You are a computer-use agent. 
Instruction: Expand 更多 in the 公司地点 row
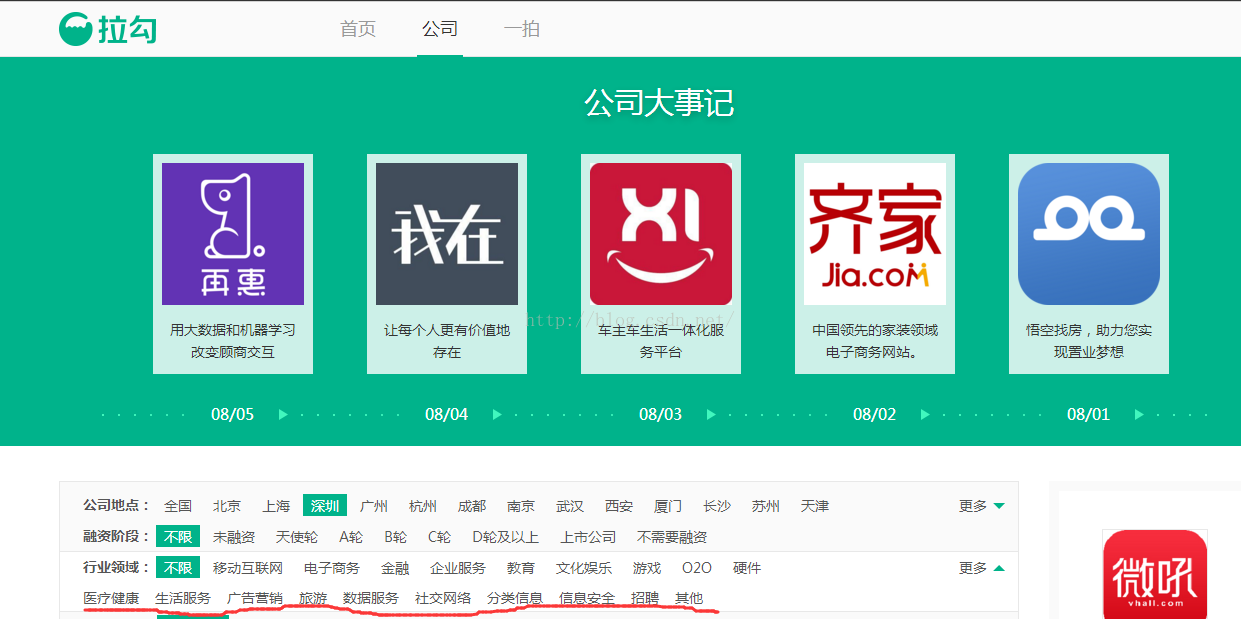[982, 506]
